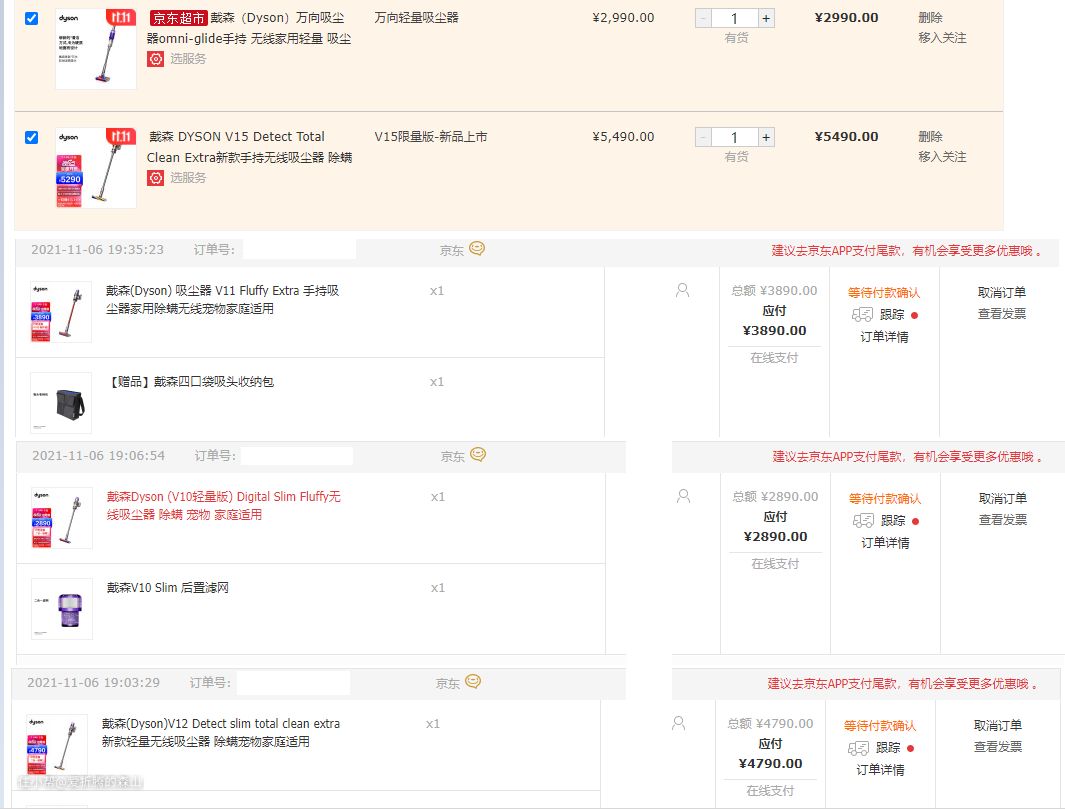Click 跟踪 tracking link for ¥4790 order
Viewport: 1065px width, 809px height.
pos(888,748)
